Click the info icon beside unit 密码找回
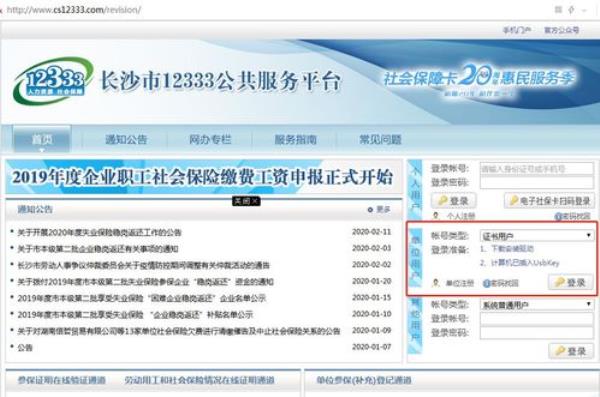The width and height of the screenshot is (600, 397). (486, 283)
